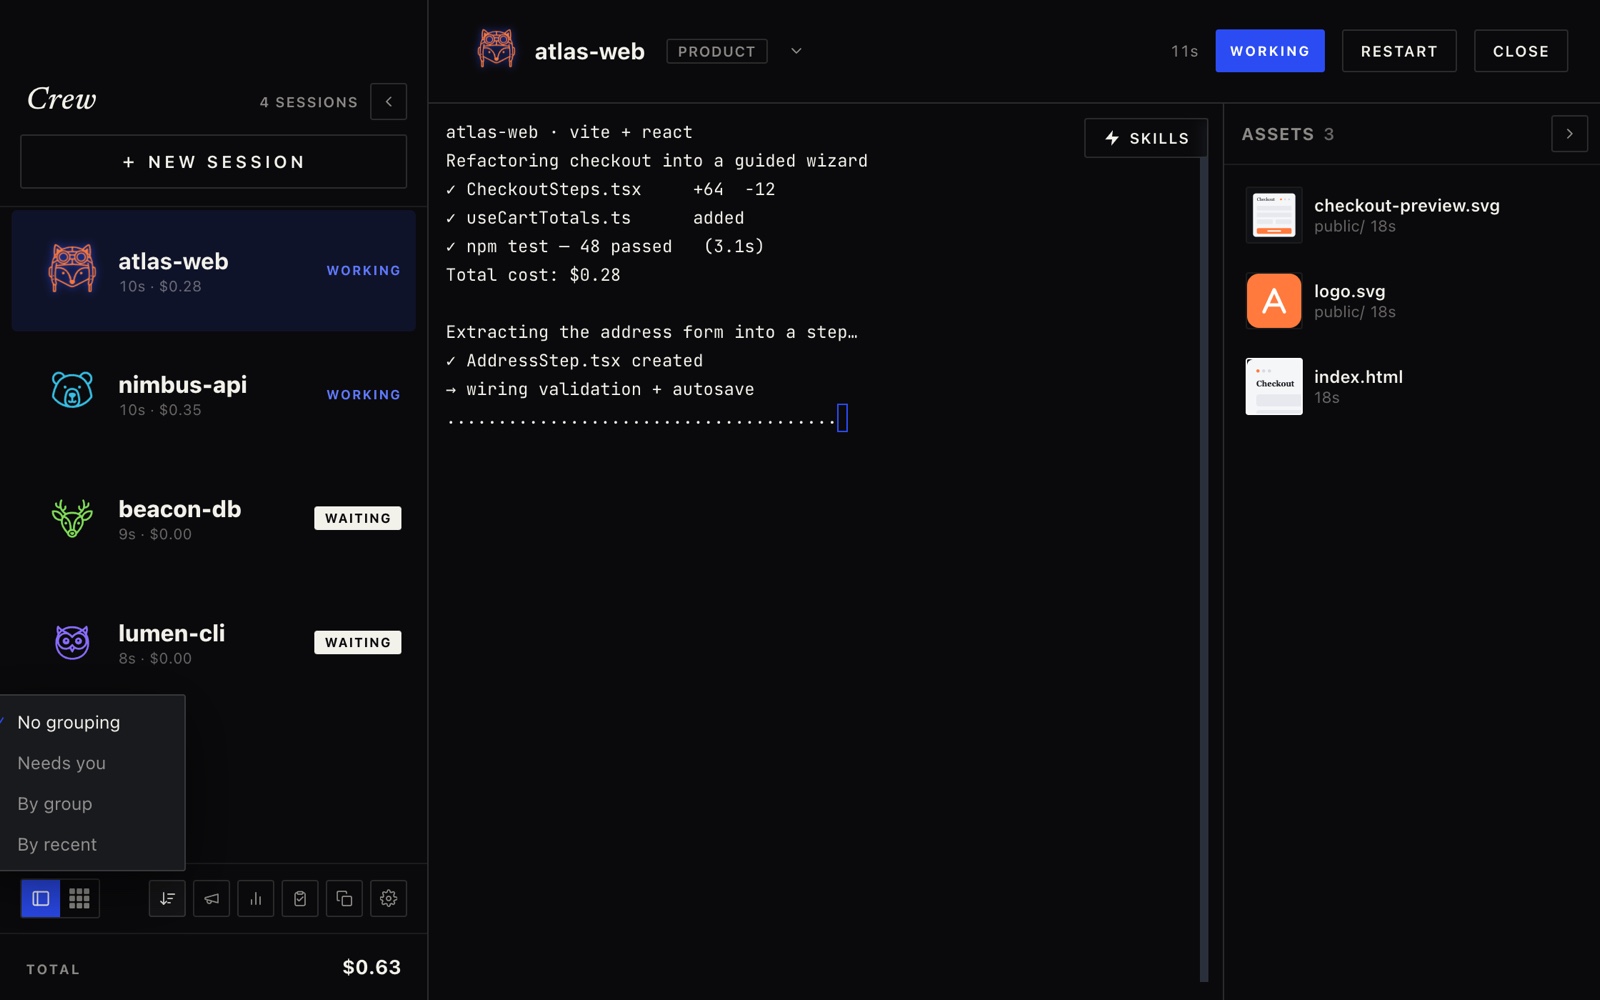Click the '4 SESSIONS' counter
1600x1000 pixels.
309,102
